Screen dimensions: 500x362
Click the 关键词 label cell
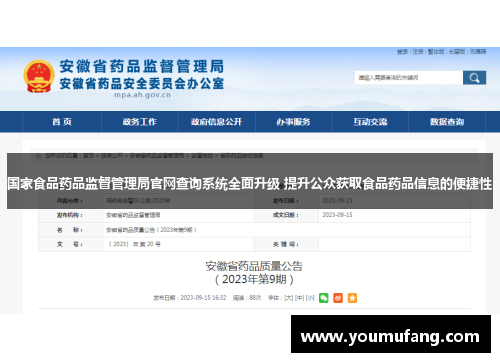(286, 244)
